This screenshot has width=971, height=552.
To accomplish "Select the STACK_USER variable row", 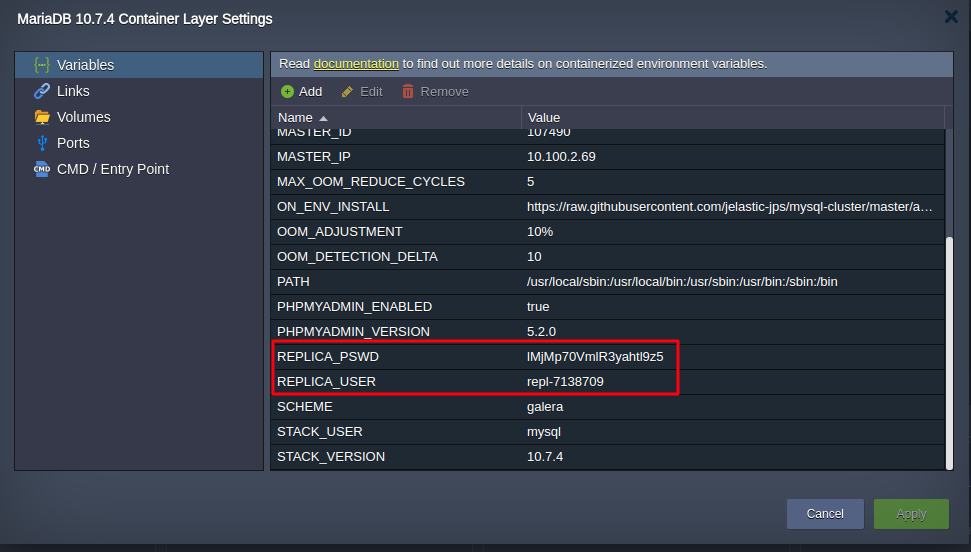I will pyautogui.click(x=608, y=432).
